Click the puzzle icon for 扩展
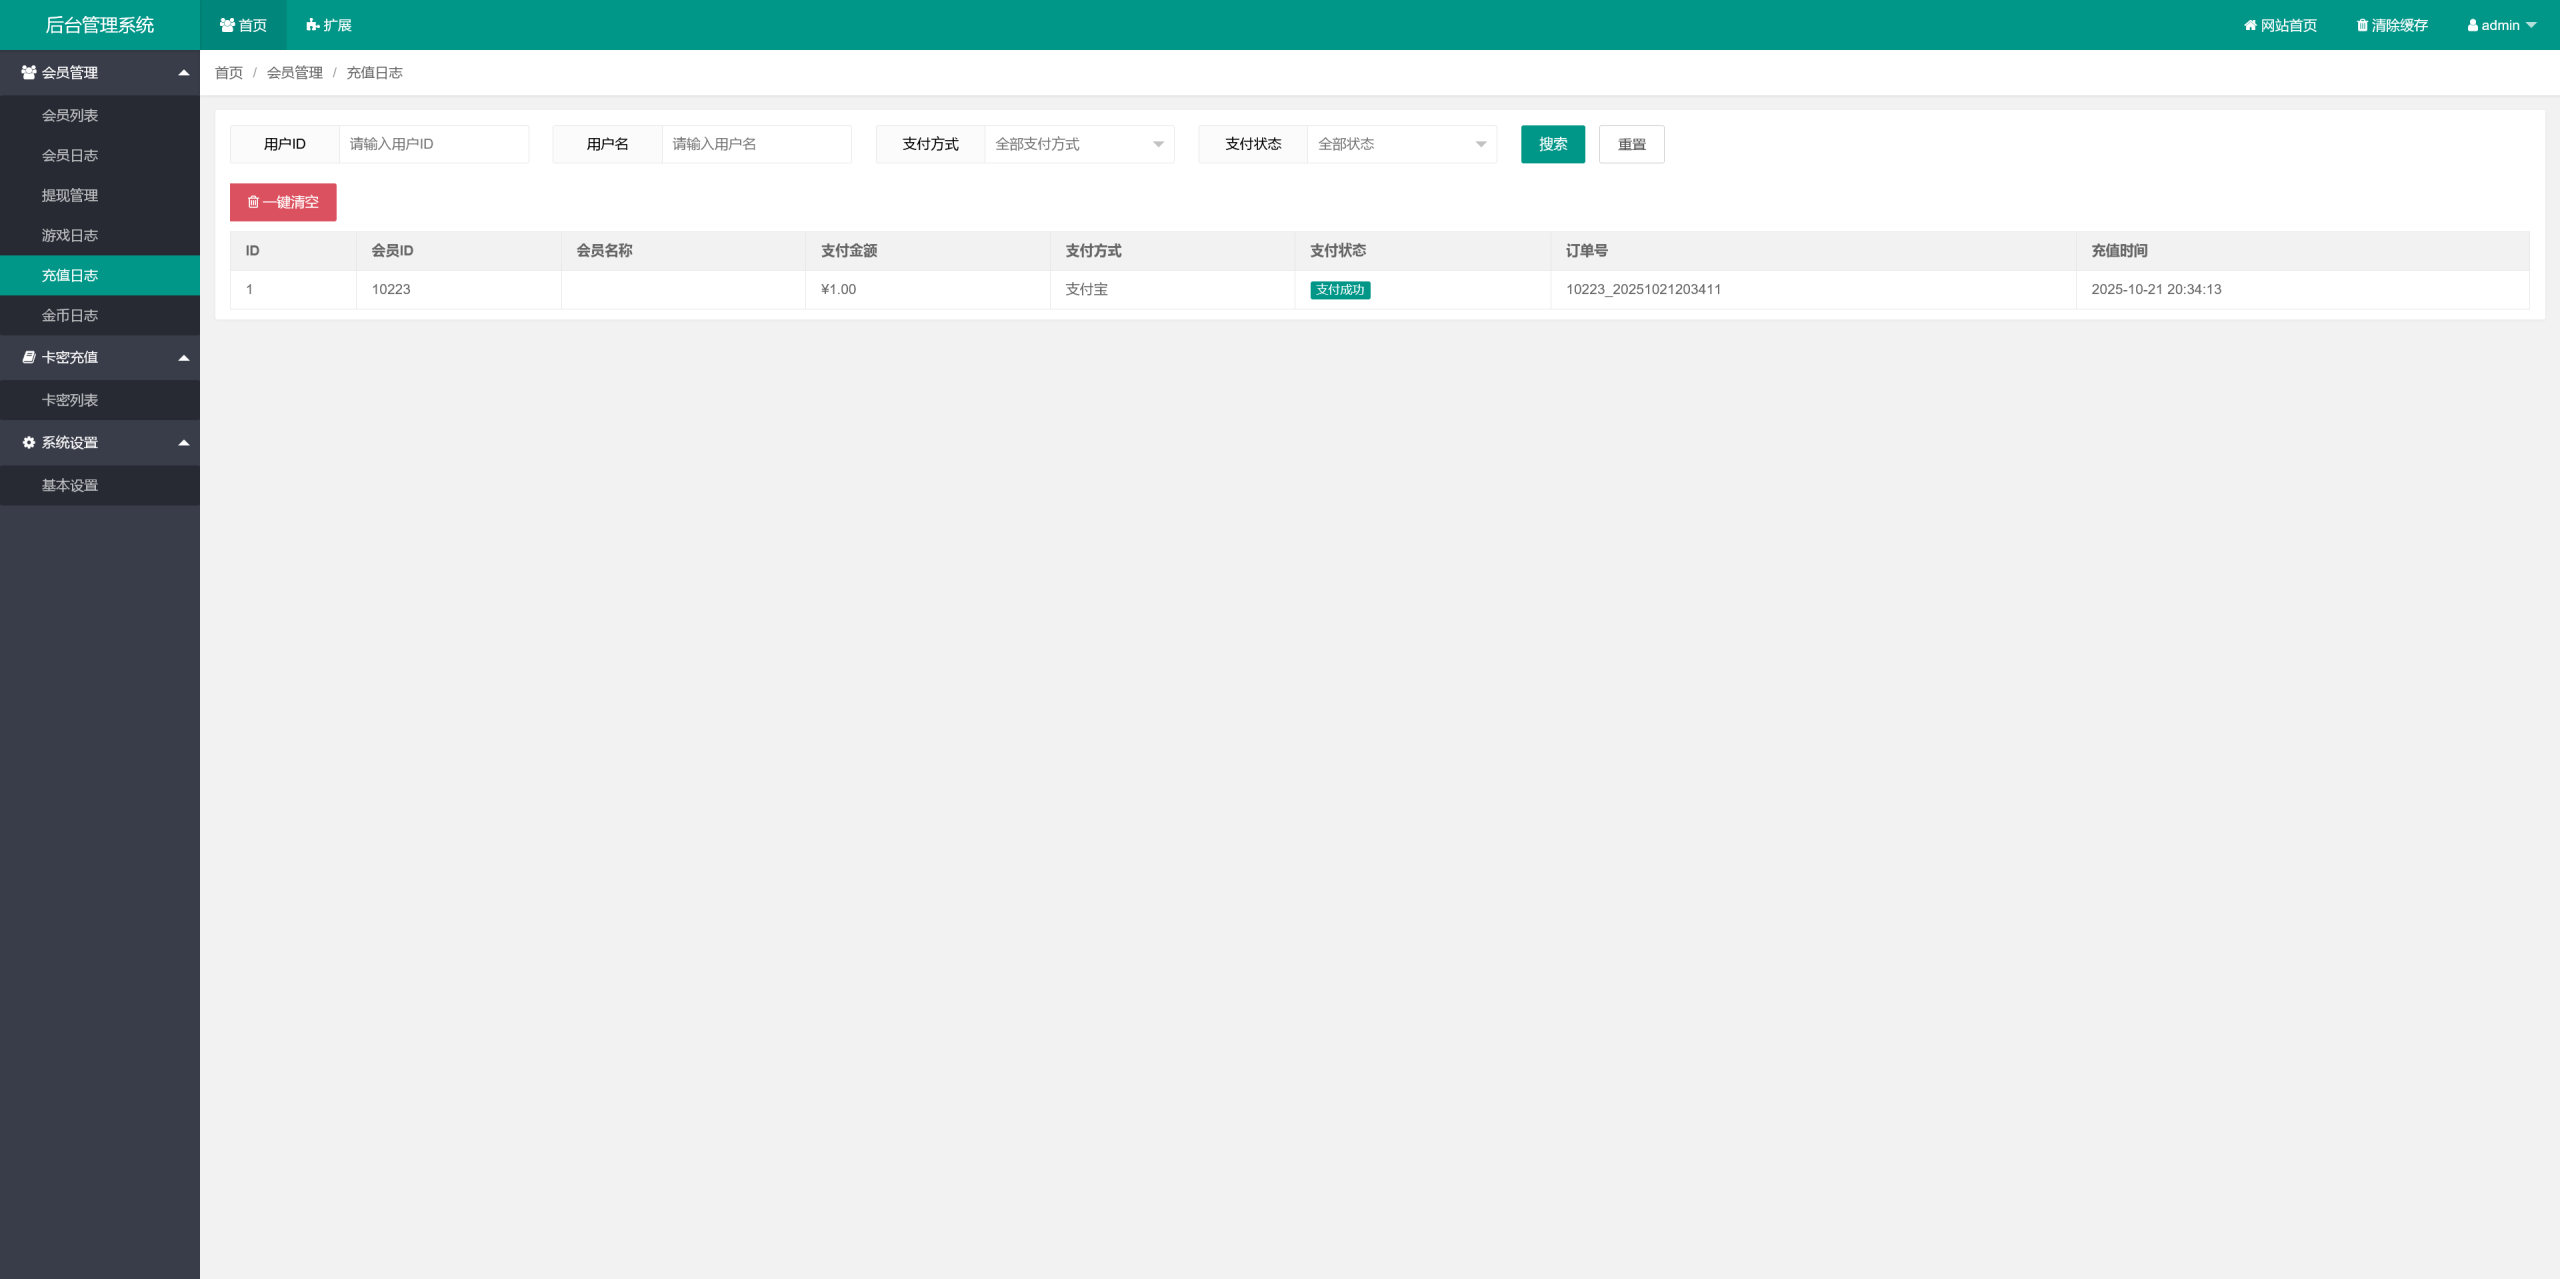This screenshot has height=1279, width=2560. [312, 26]
